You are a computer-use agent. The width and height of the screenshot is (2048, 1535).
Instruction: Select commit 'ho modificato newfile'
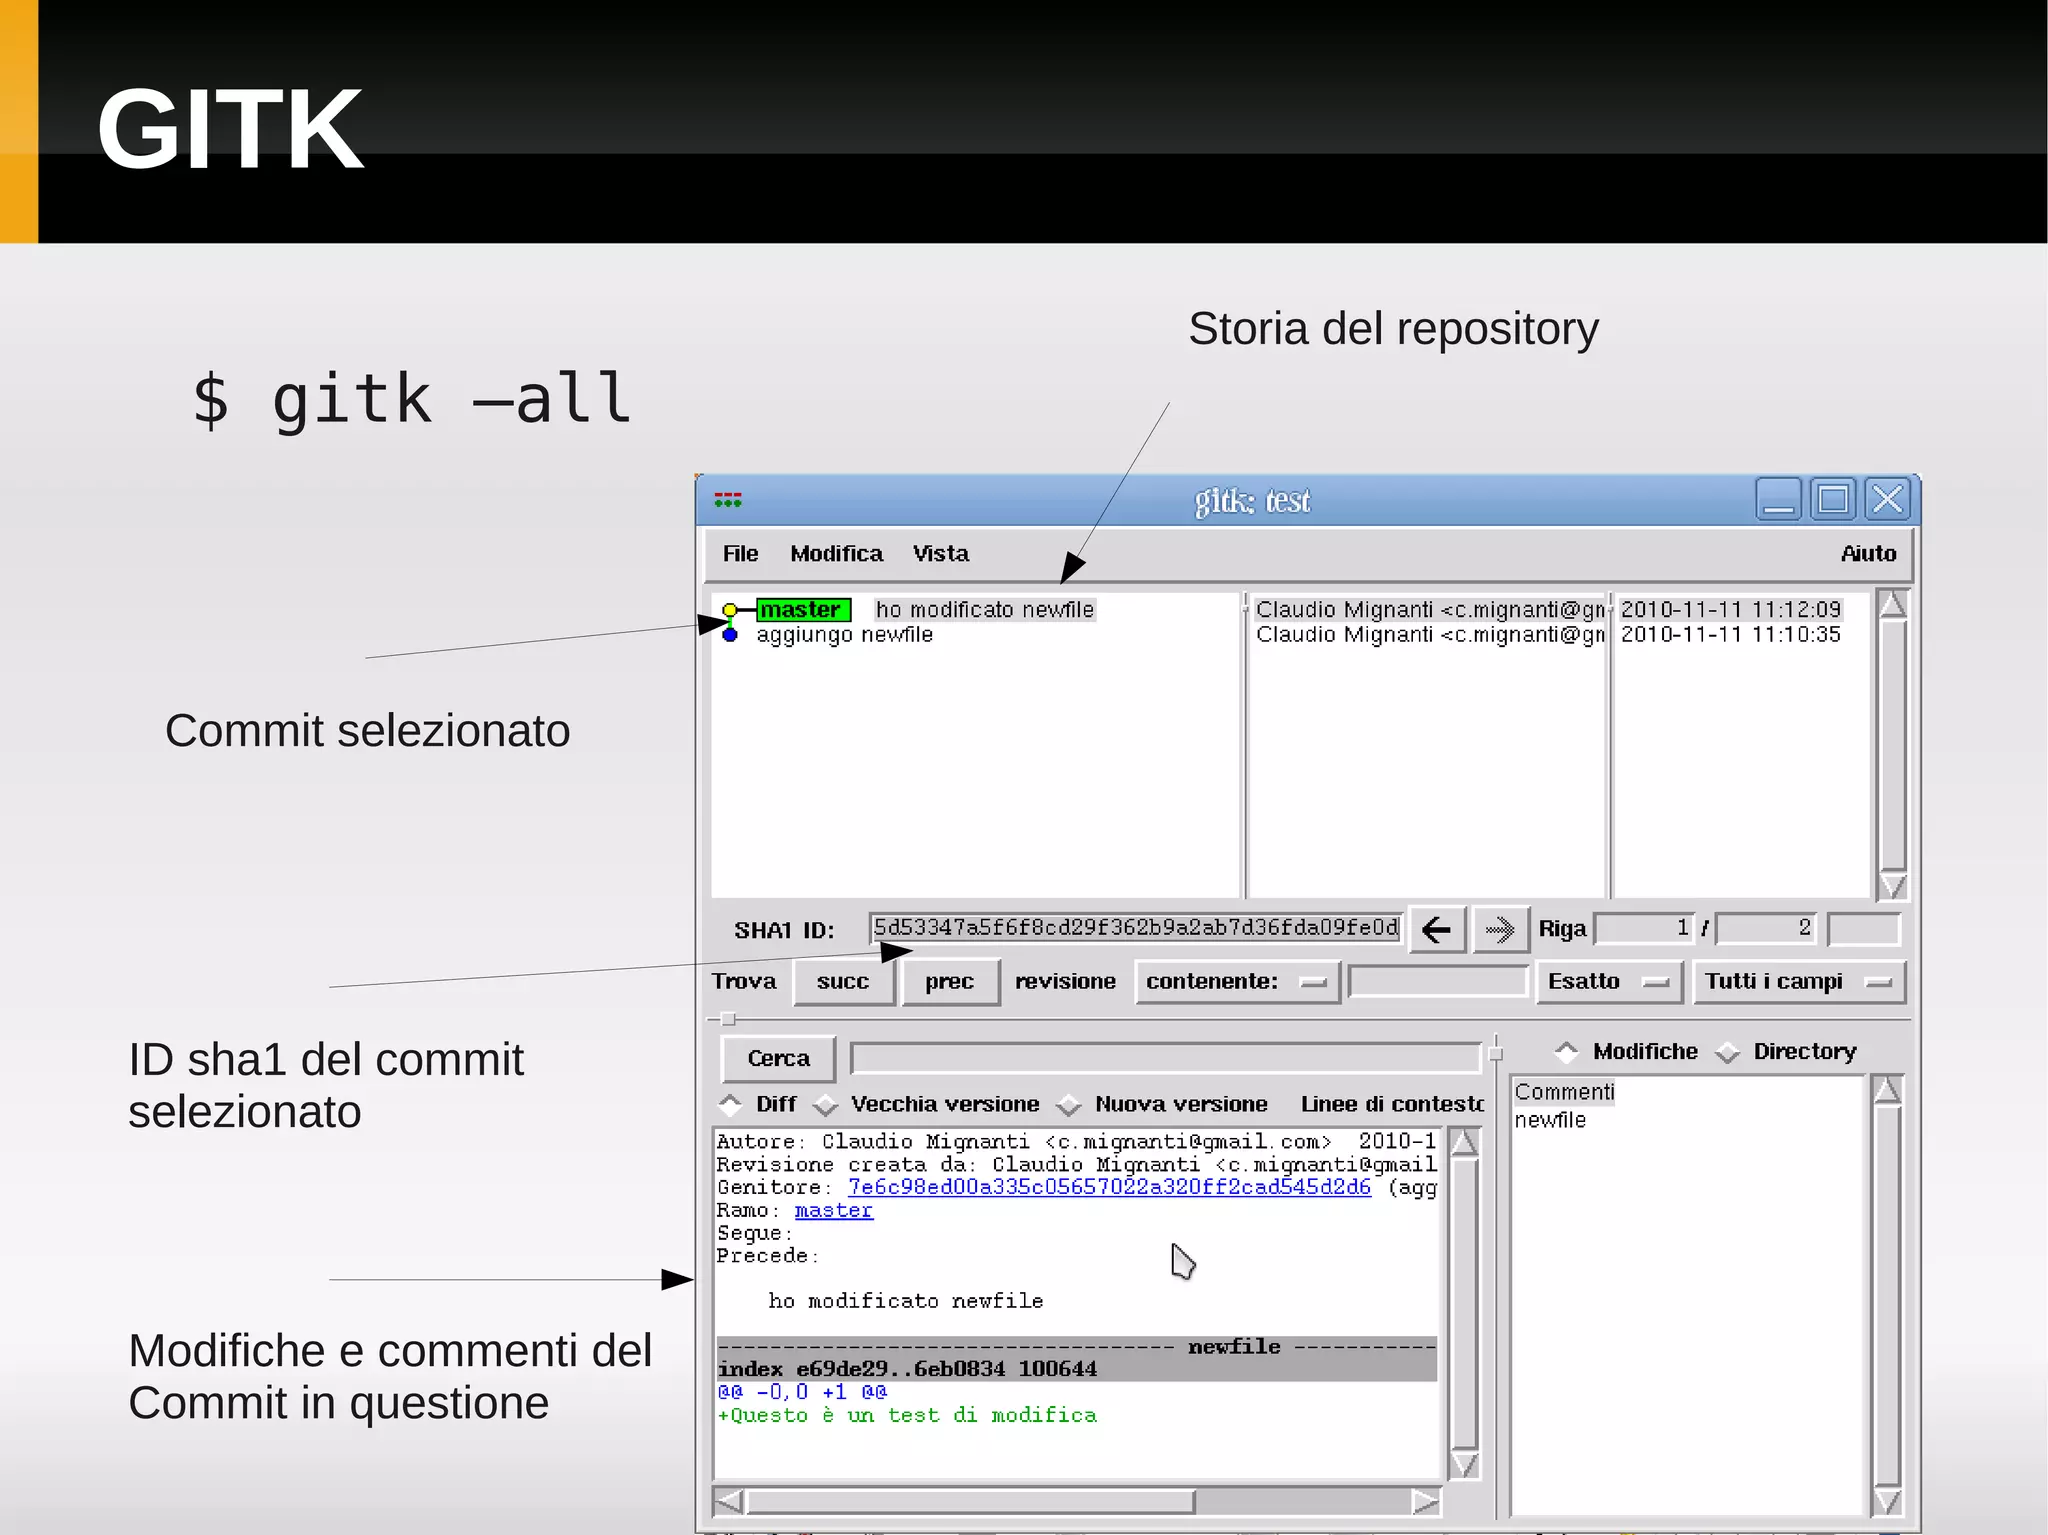985,610
